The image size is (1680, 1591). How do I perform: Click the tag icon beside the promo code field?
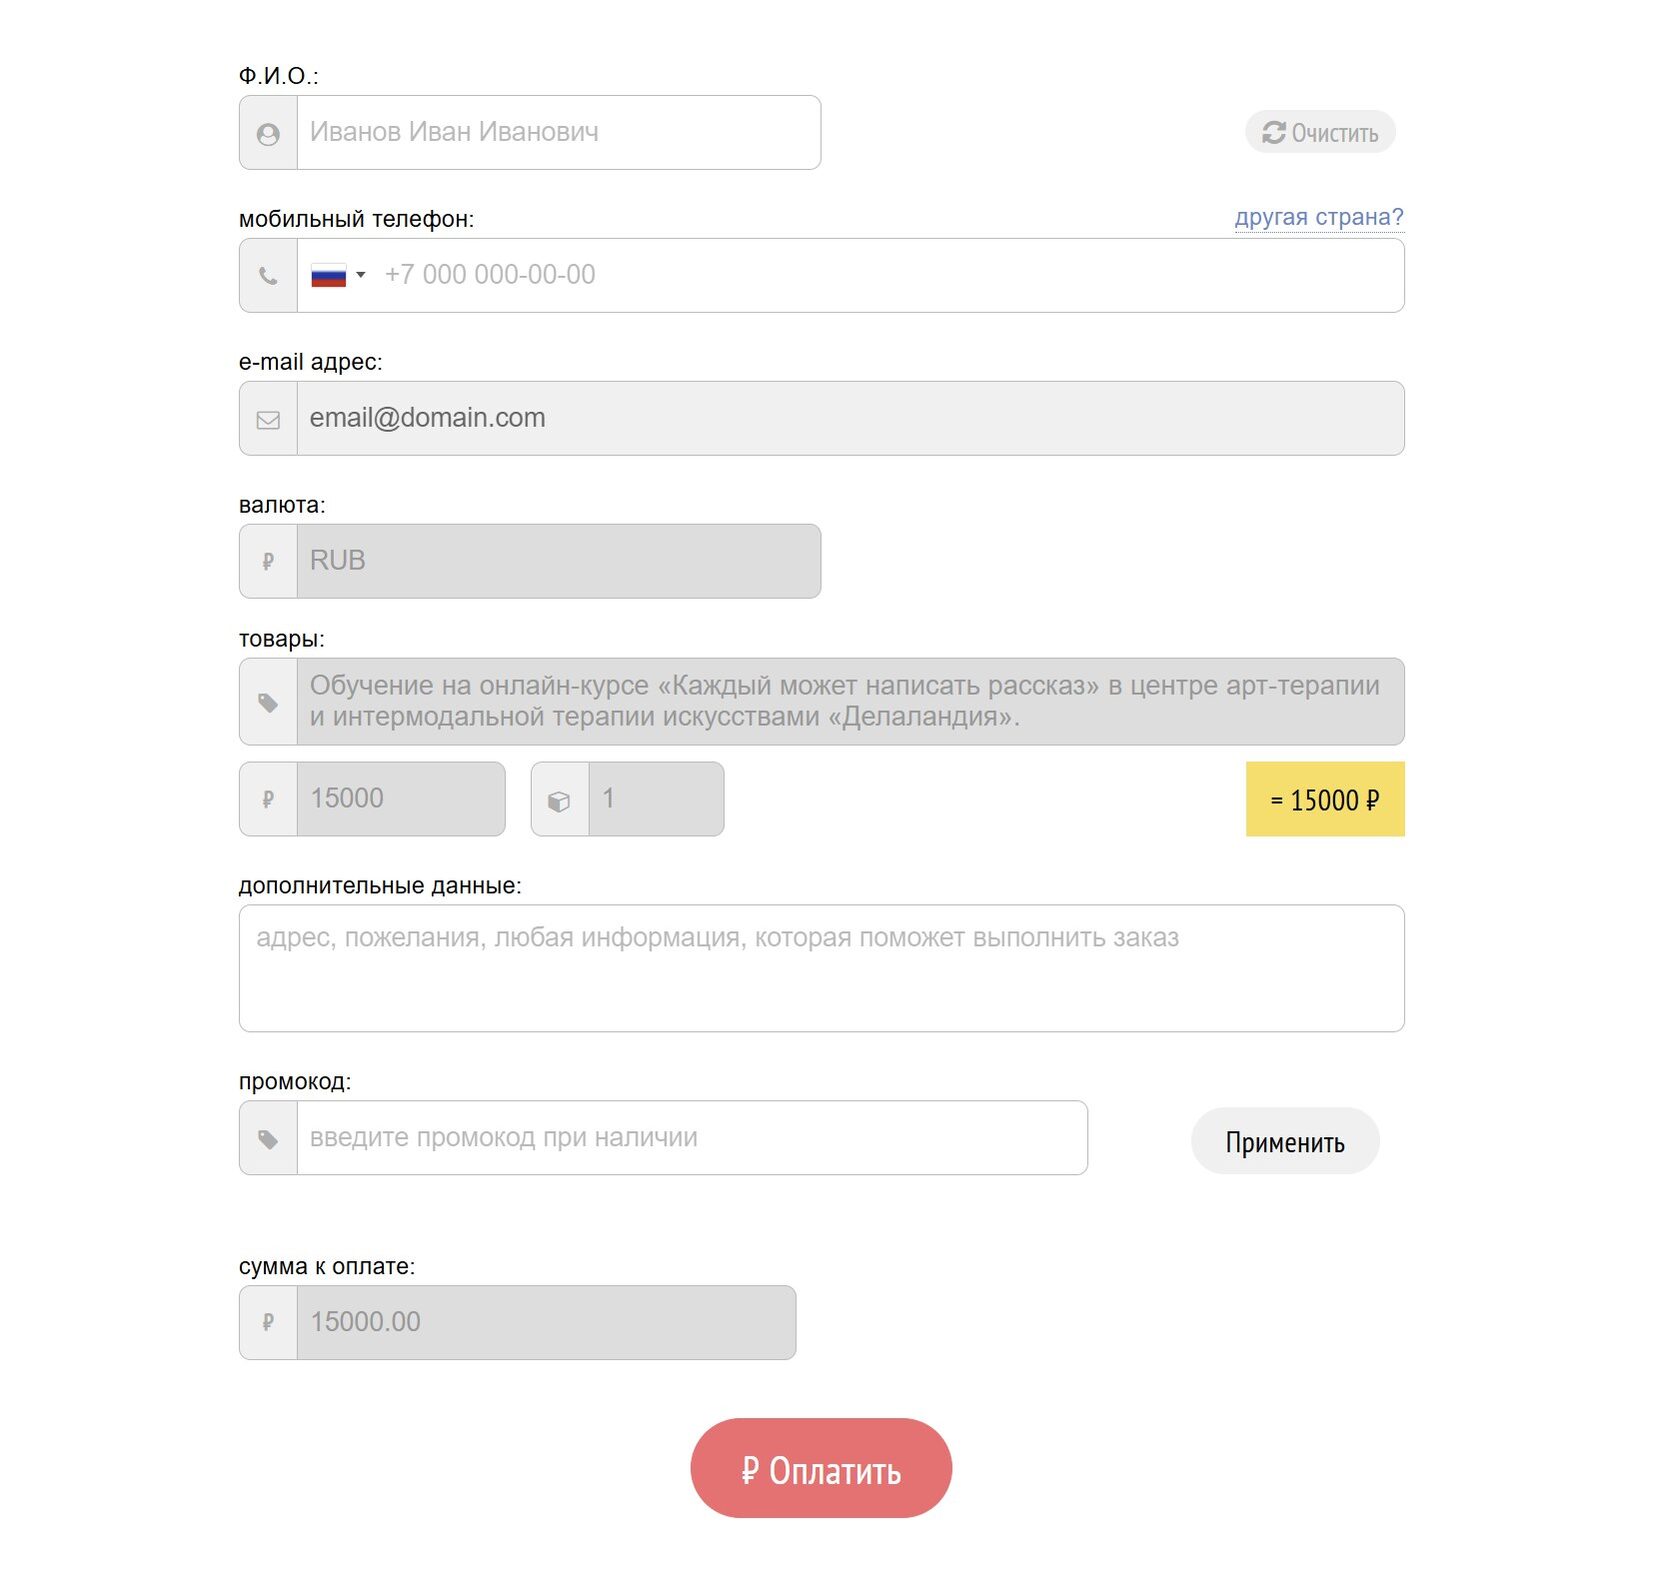click(x=268, y=1139)
